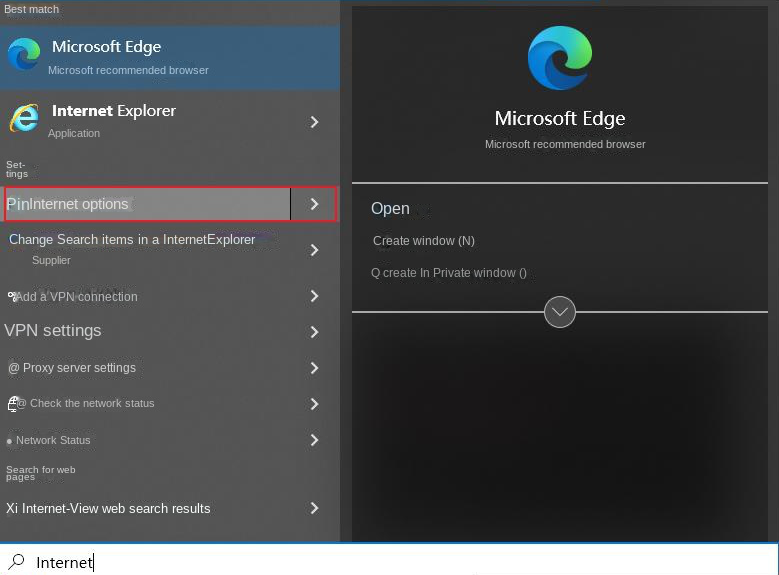Click the search magnifier icon in search box
Screen dimensions: 779x575
coord(17,562)
